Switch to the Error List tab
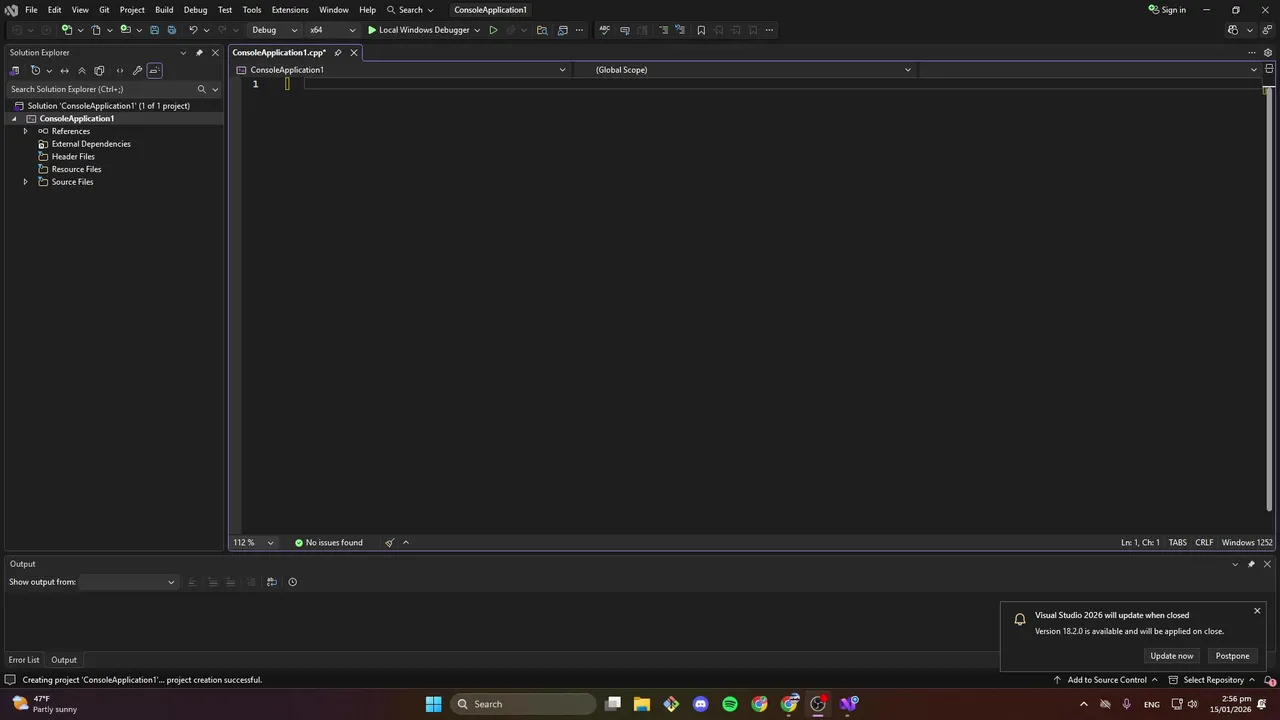Image resolution: width=1280 pixels, height=720 pixels. [24, 660]
